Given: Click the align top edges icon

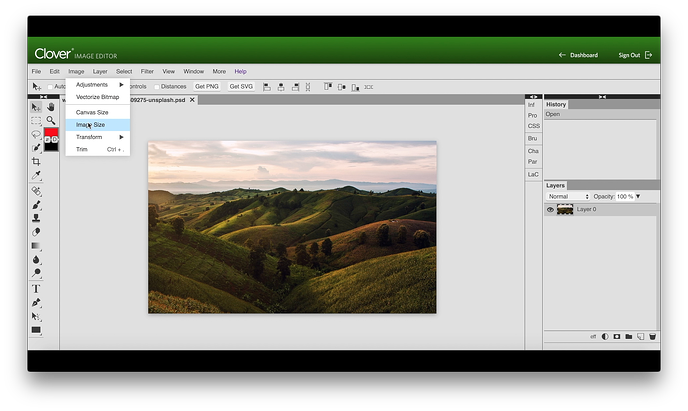Looking at the screenshot, I should [328, 87].
